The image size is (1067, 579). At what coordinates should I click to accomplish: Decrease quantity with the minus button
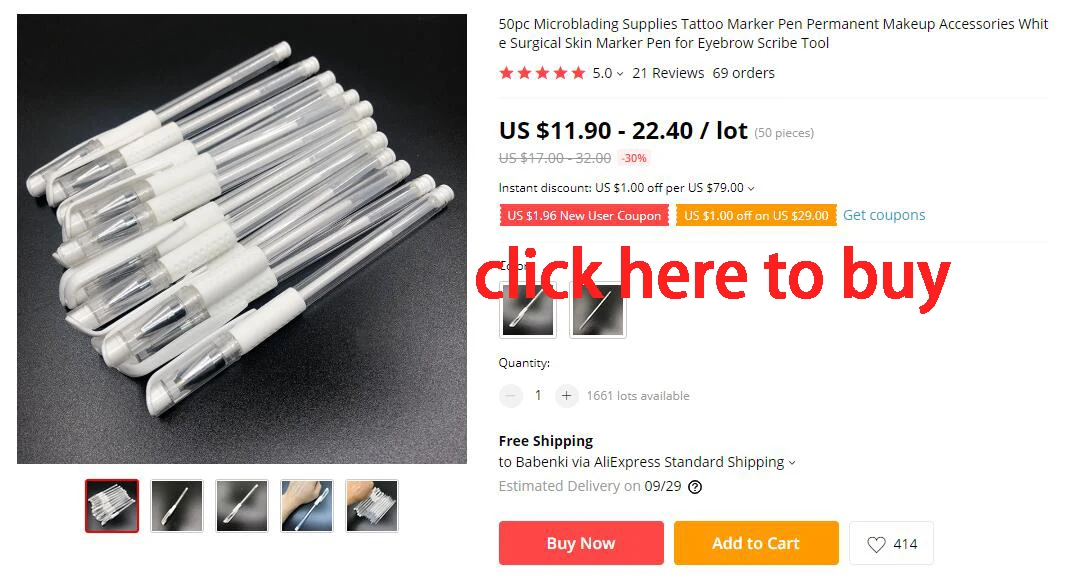[x=510, y=395]
